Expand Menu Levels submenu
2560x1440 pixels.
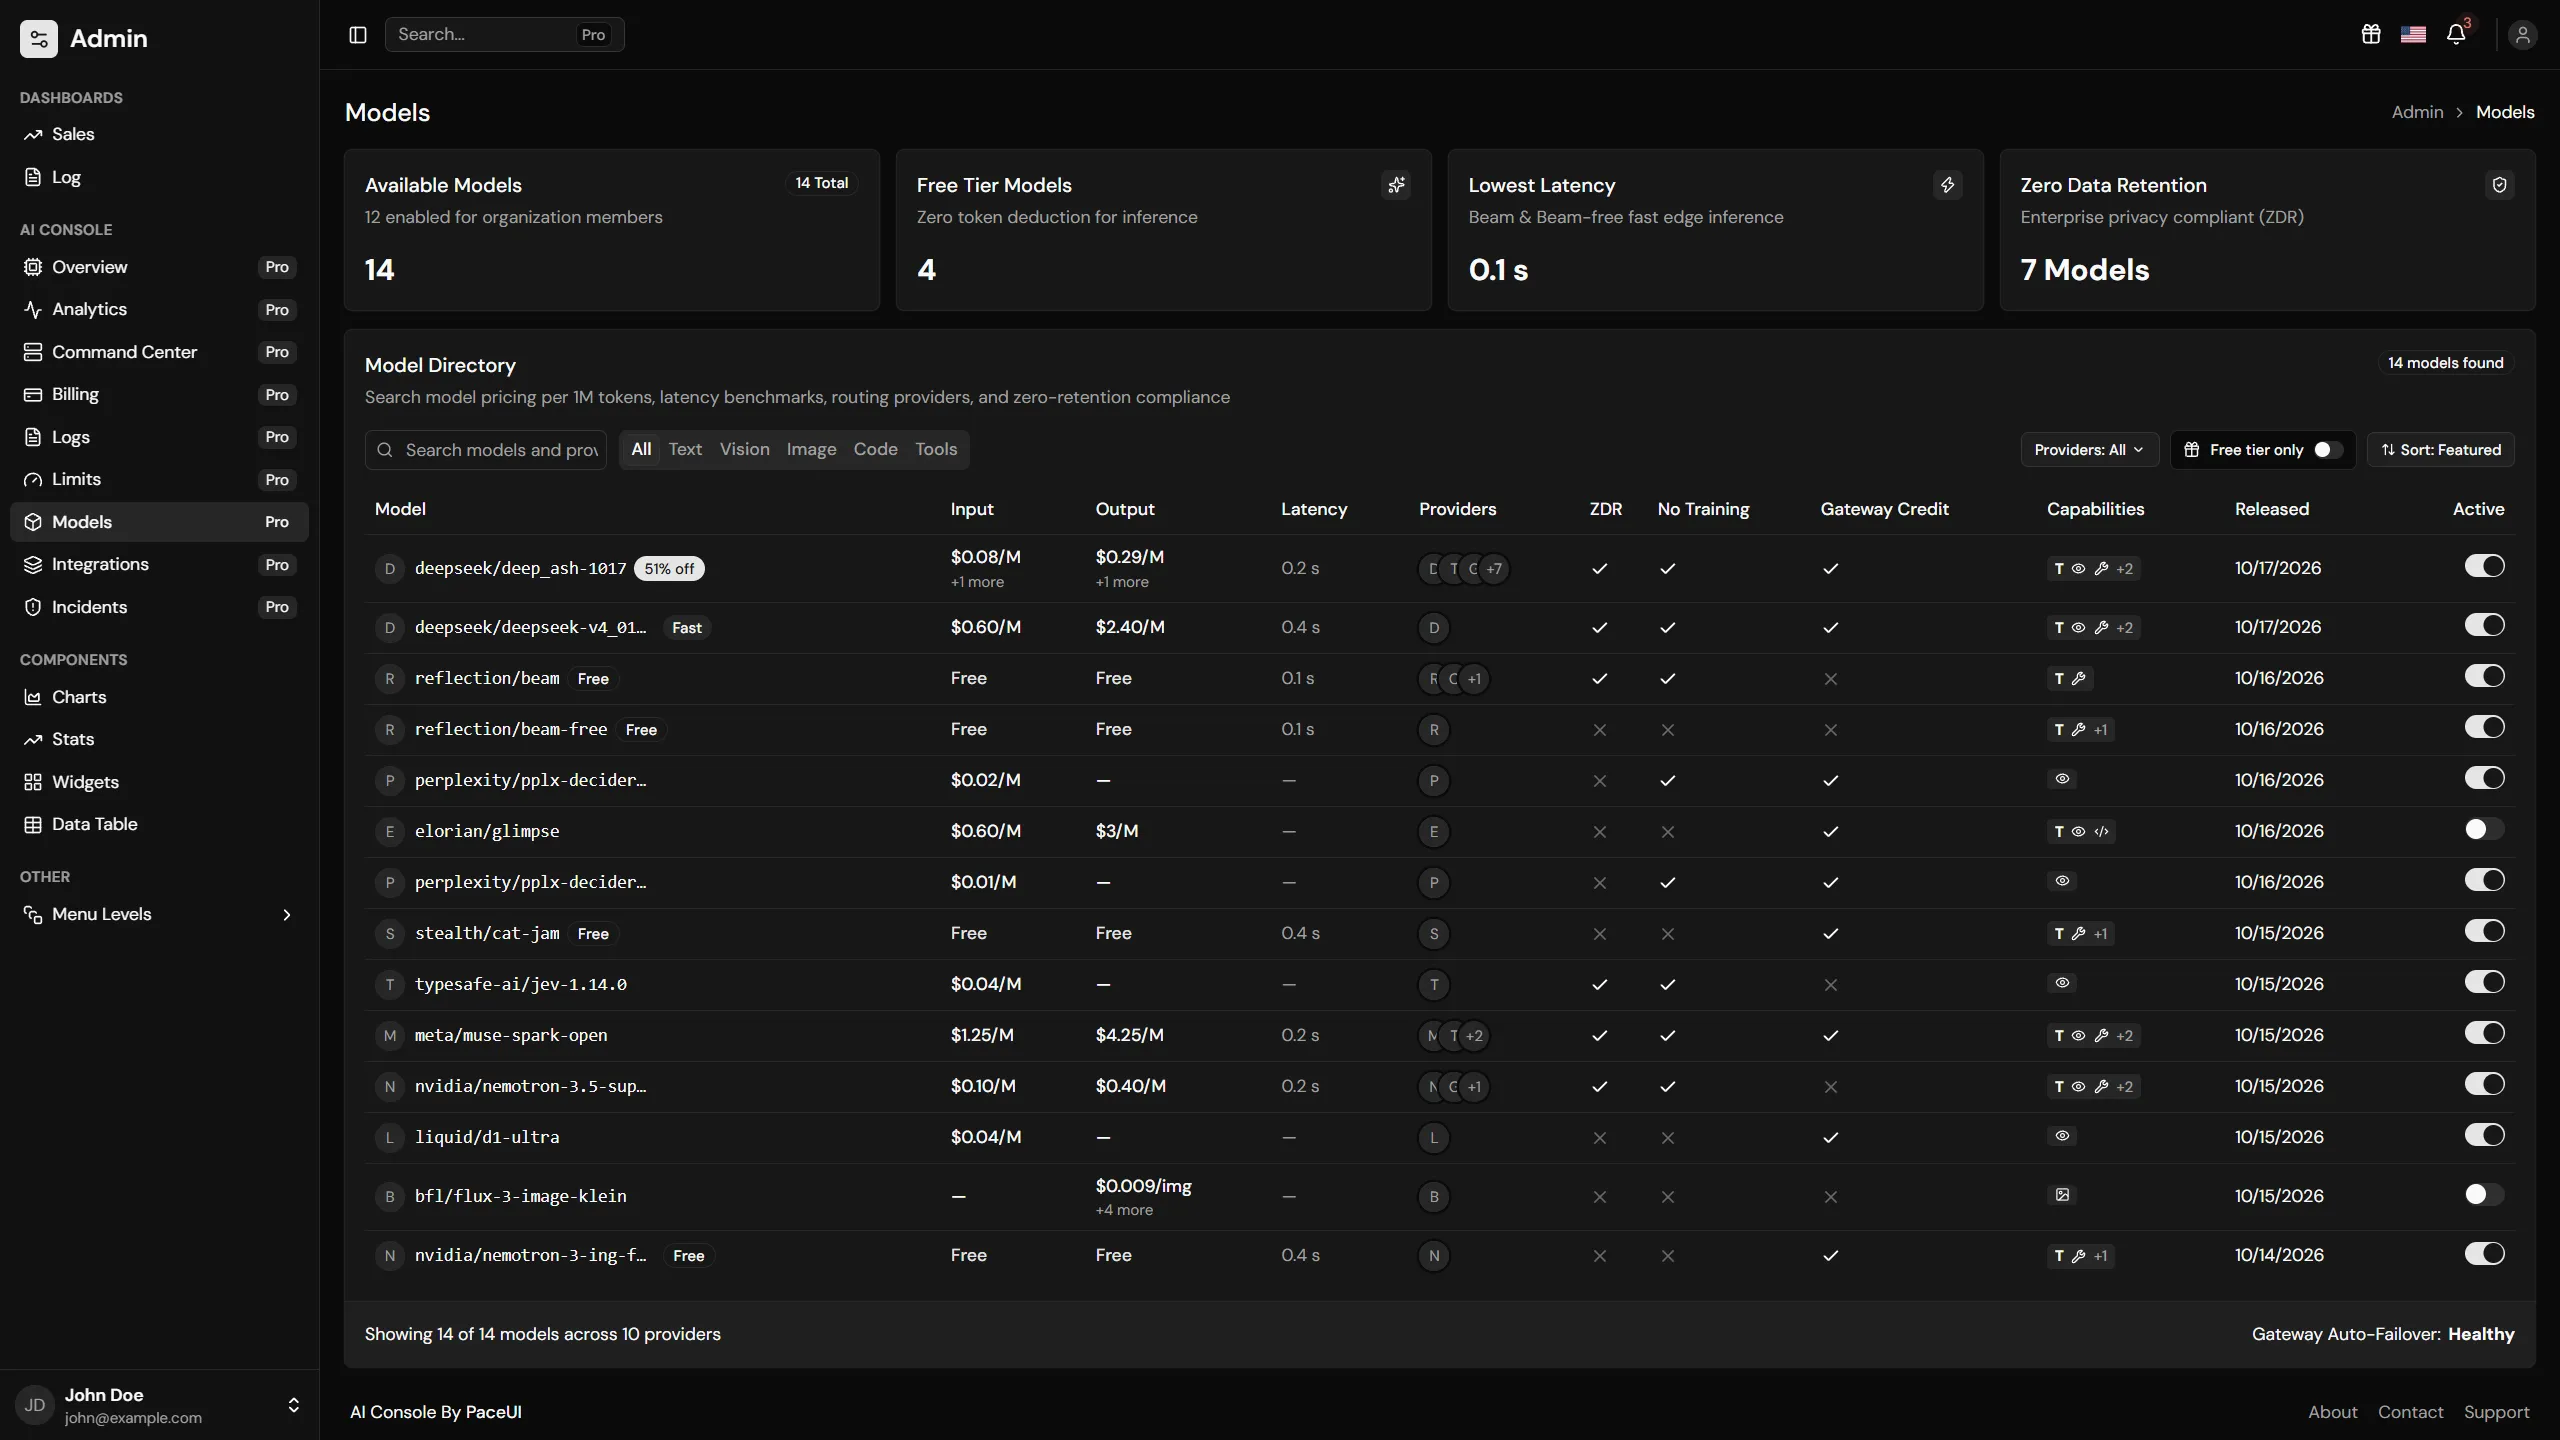coord(159,914)
